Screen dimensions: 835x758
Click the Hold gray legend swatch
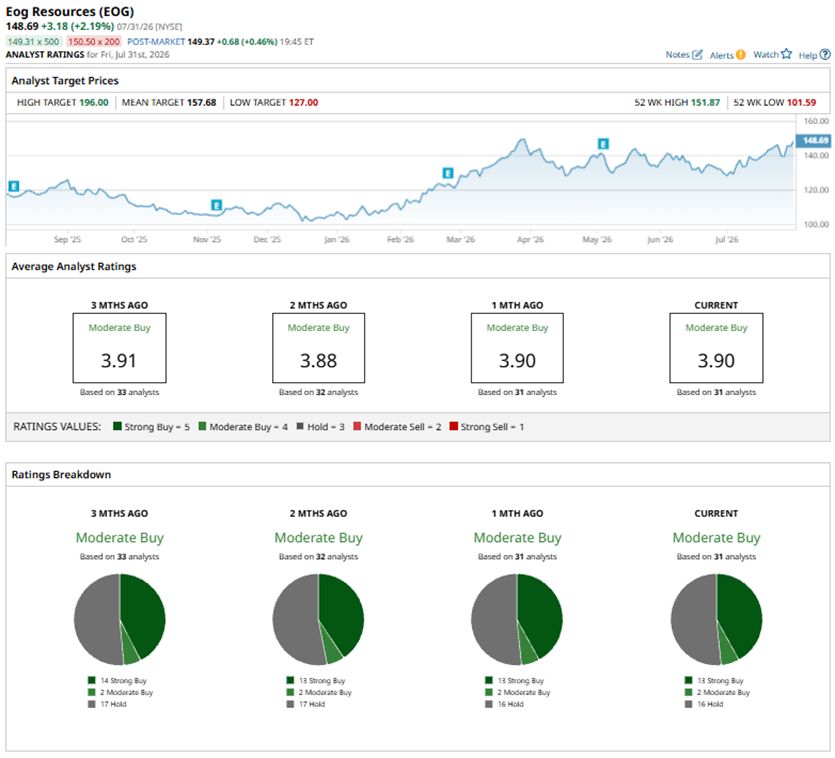(x=300, y=426)
